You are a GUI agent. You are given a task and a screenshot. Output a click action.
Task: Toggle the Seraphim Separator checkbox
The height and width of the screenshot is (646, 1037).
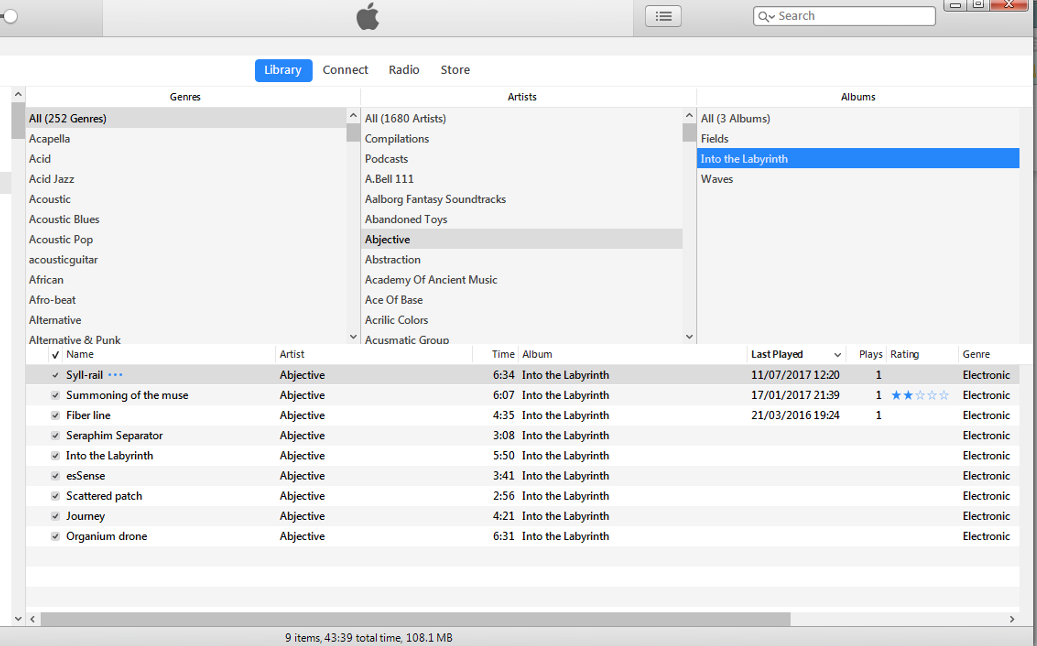pyautogui.click(x=56, y=436)
